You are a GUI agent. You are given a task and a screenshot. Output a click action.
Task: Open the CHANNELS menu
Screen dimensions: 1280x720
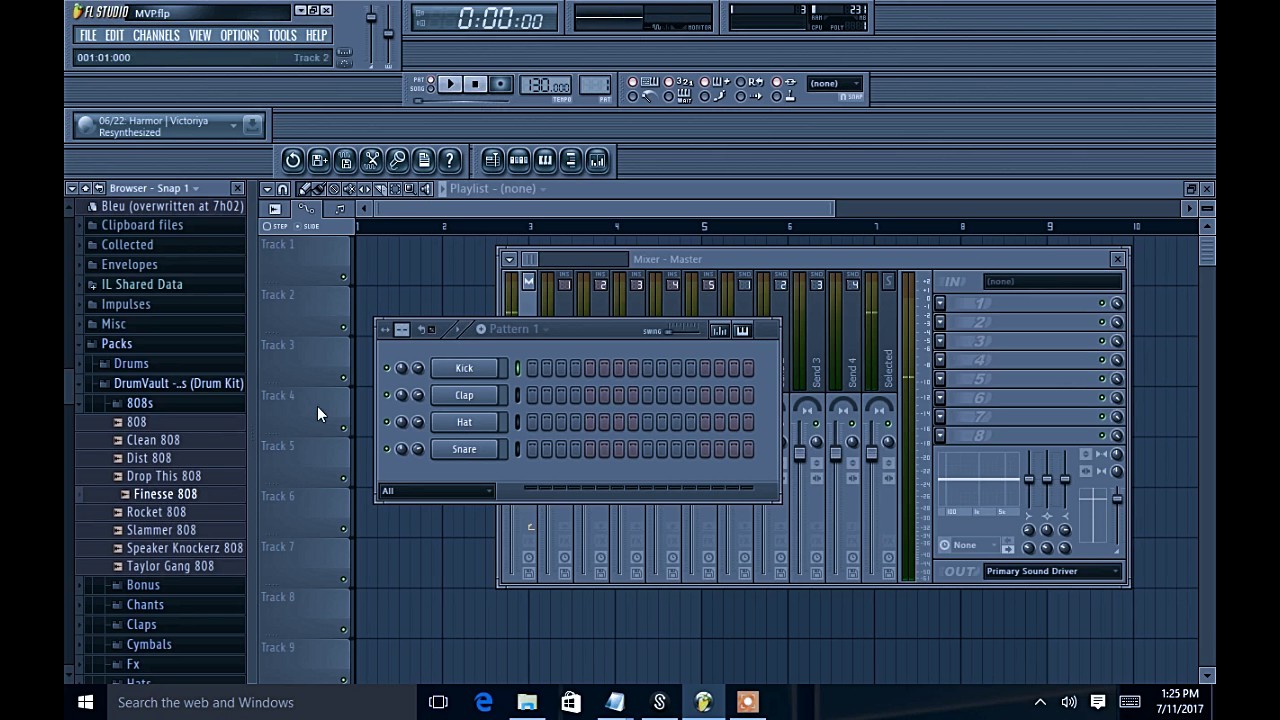pos(157,35)
